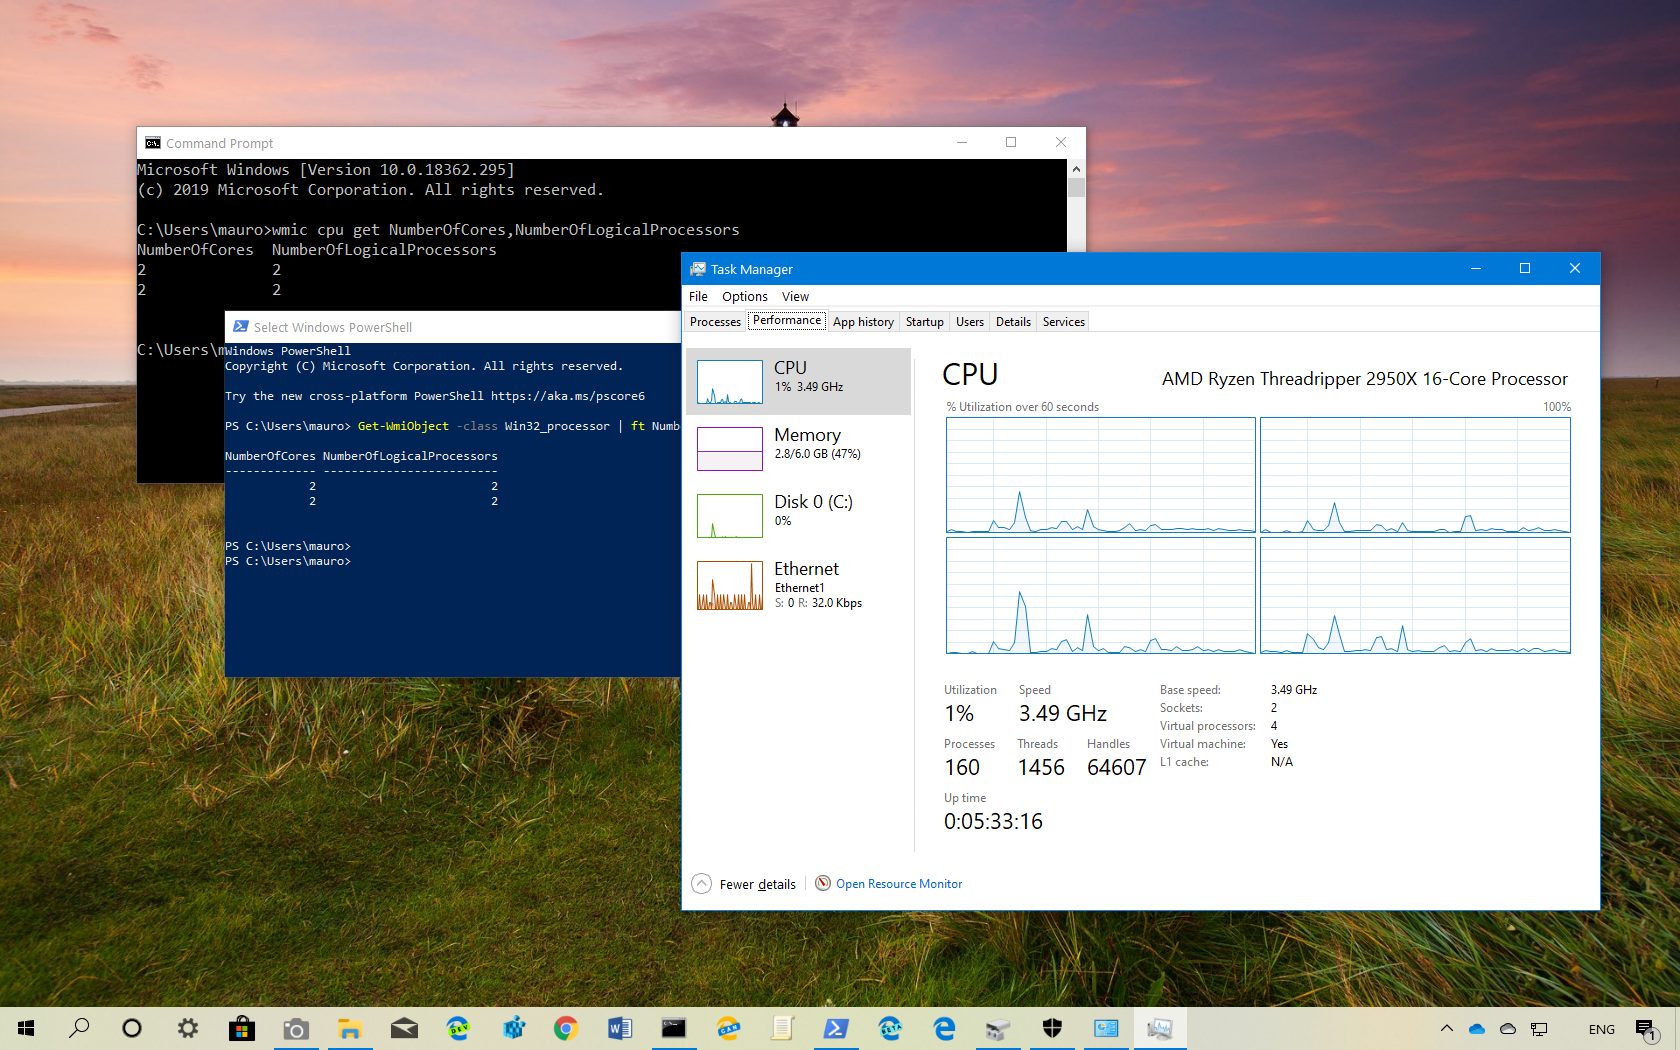Select the Ethernet1 network graph
The width and height of the screenshot is (1680, 1050).
(795, 585)
